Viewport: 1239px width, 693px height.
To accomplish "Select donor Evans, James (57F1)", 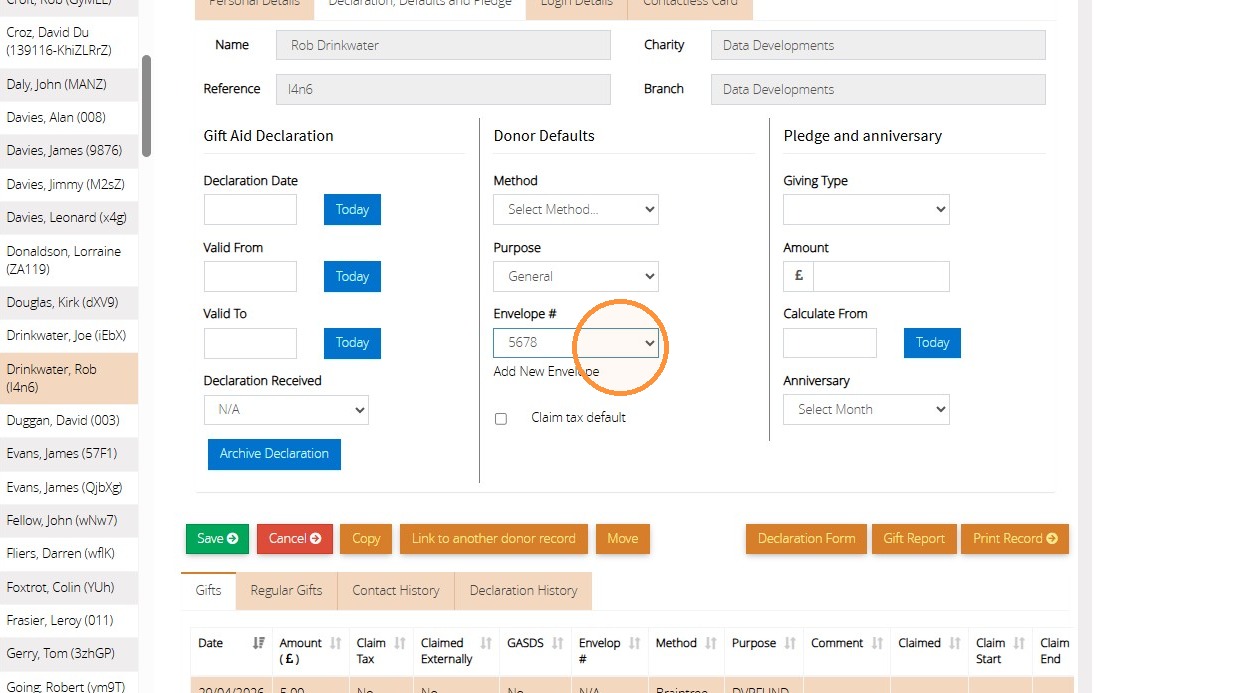I will coord(69,453).
